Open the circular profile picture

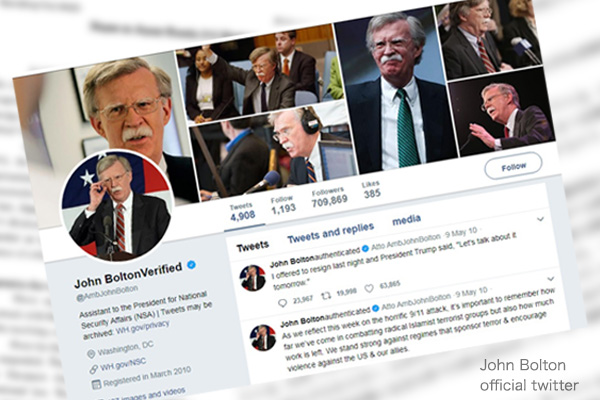tap(117, 205)
